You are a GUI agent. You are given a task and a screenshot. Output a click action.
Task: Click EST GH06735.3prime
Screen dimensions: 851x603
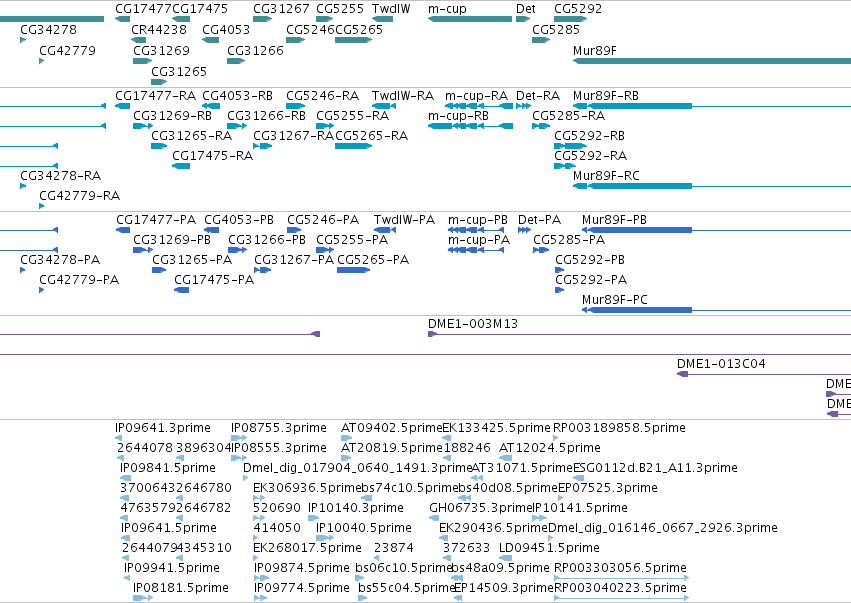tap(481, 508)
